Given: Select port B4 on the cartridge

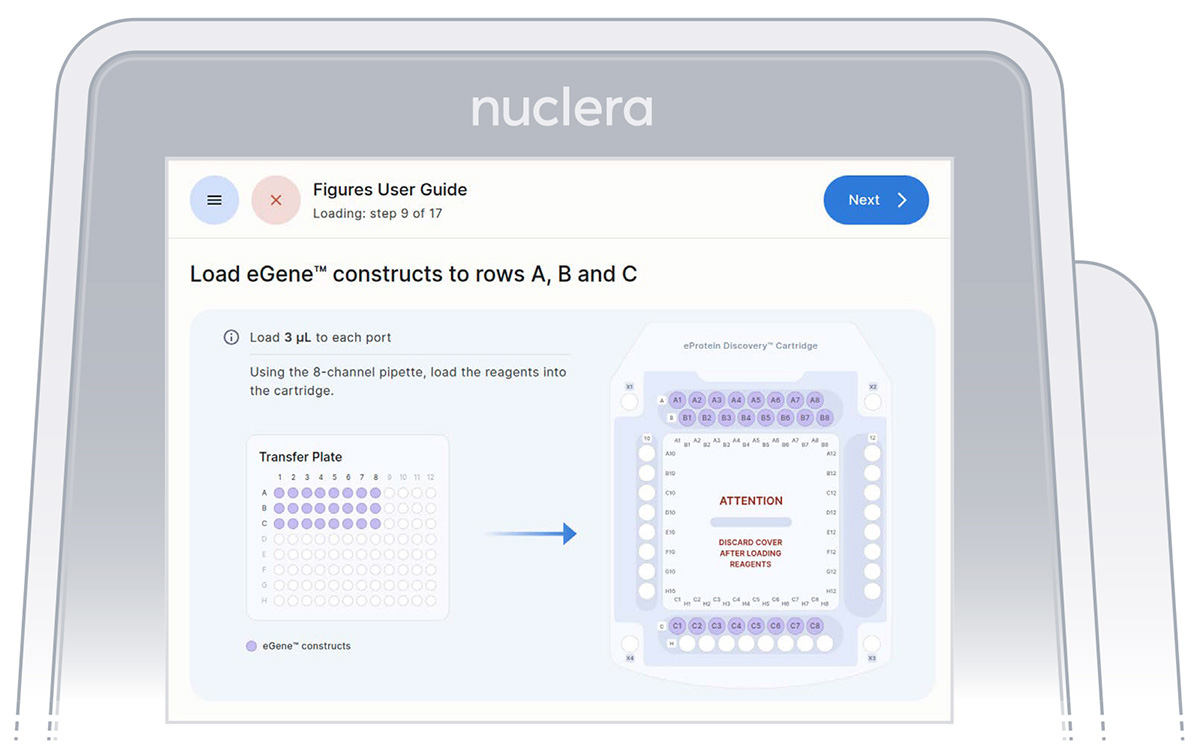Looking at the screenshot, I should [746, 417].
